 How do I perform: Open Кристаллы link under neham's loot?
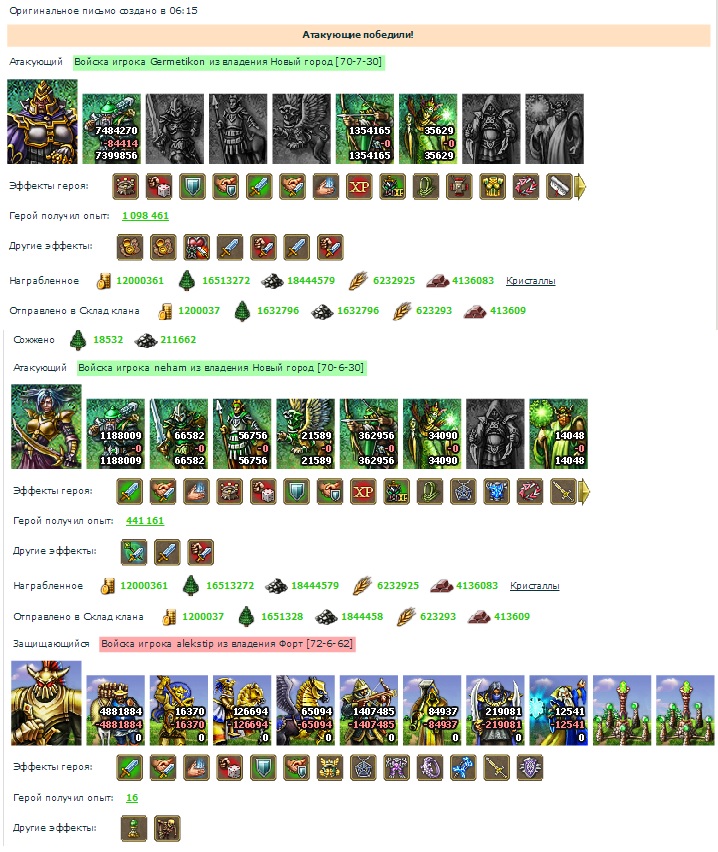[x=534, y=586]
